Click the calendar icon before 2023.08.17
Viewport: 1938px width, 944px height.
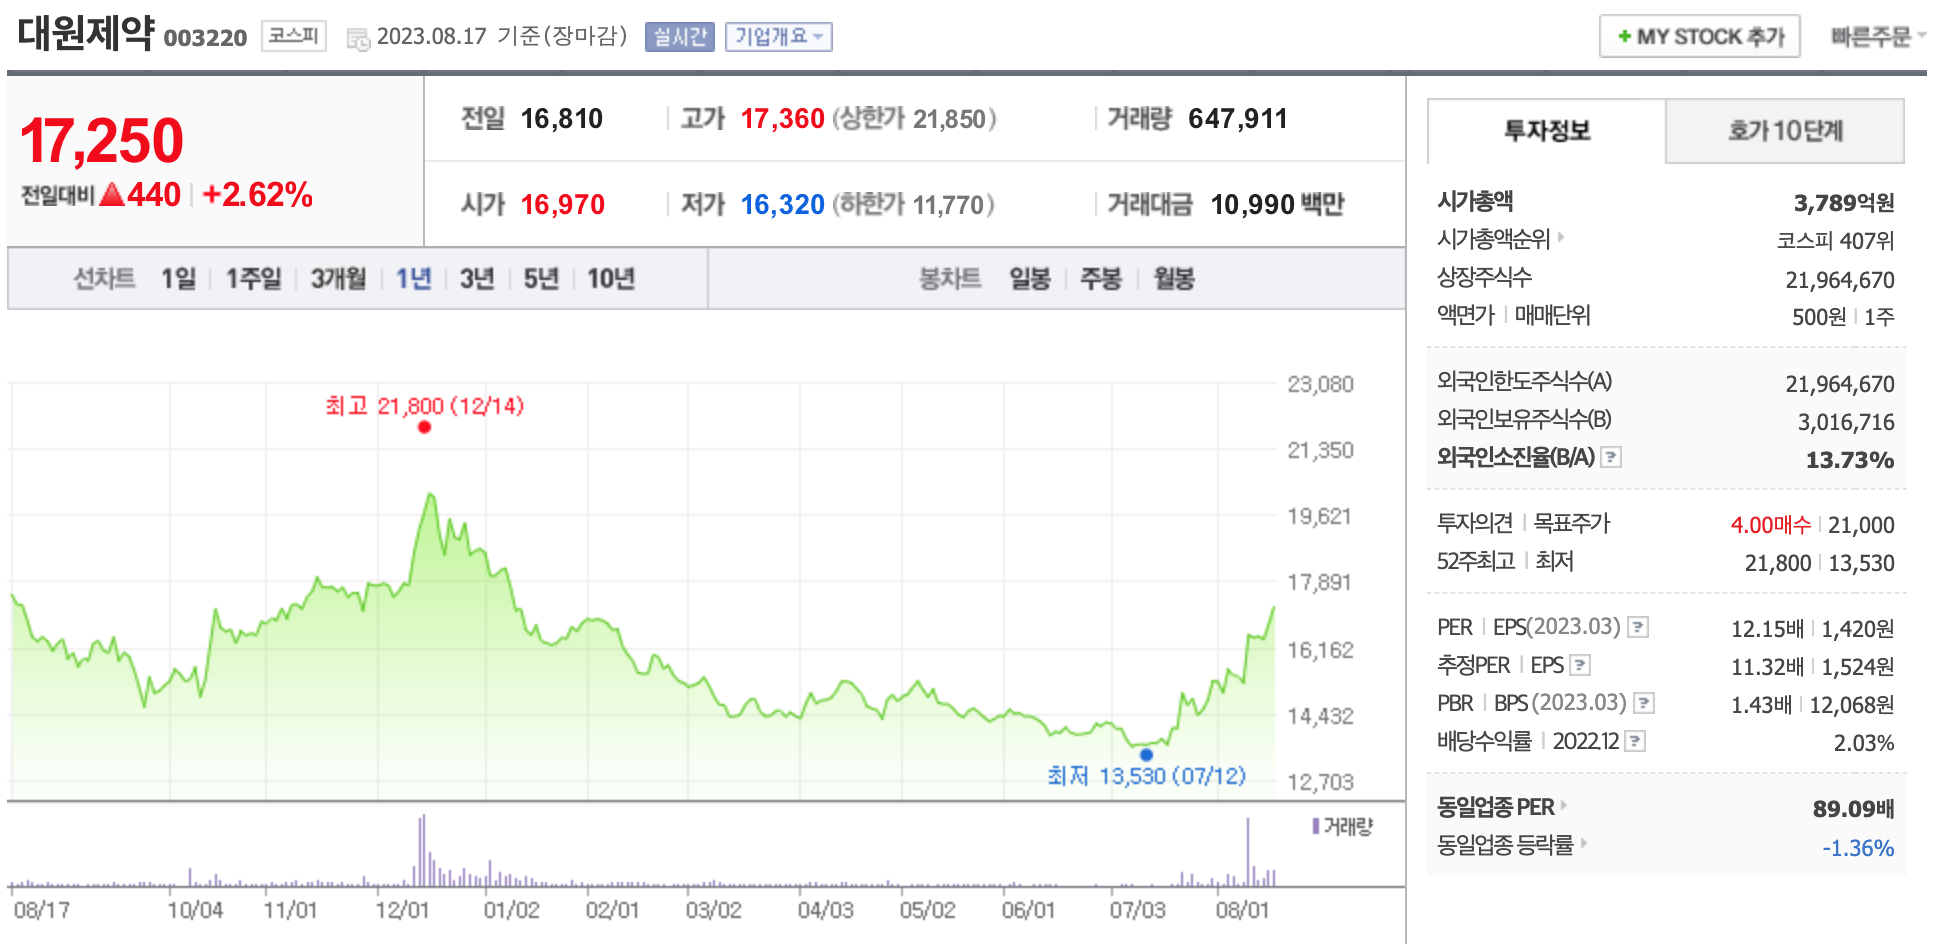pos(358,39)
